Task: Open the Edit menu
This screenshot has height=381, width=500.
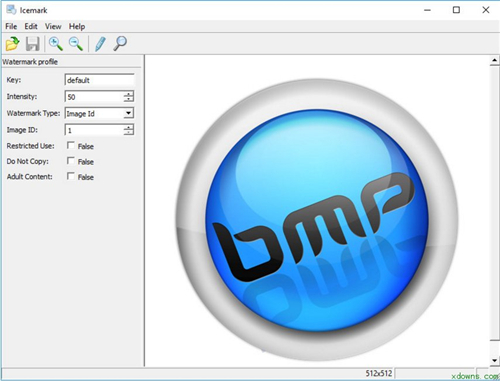Action: [x=31, y=26]
